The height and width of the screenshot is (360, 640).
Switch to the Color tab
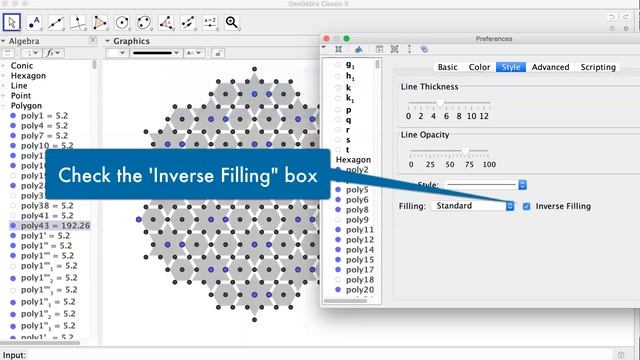479,67
